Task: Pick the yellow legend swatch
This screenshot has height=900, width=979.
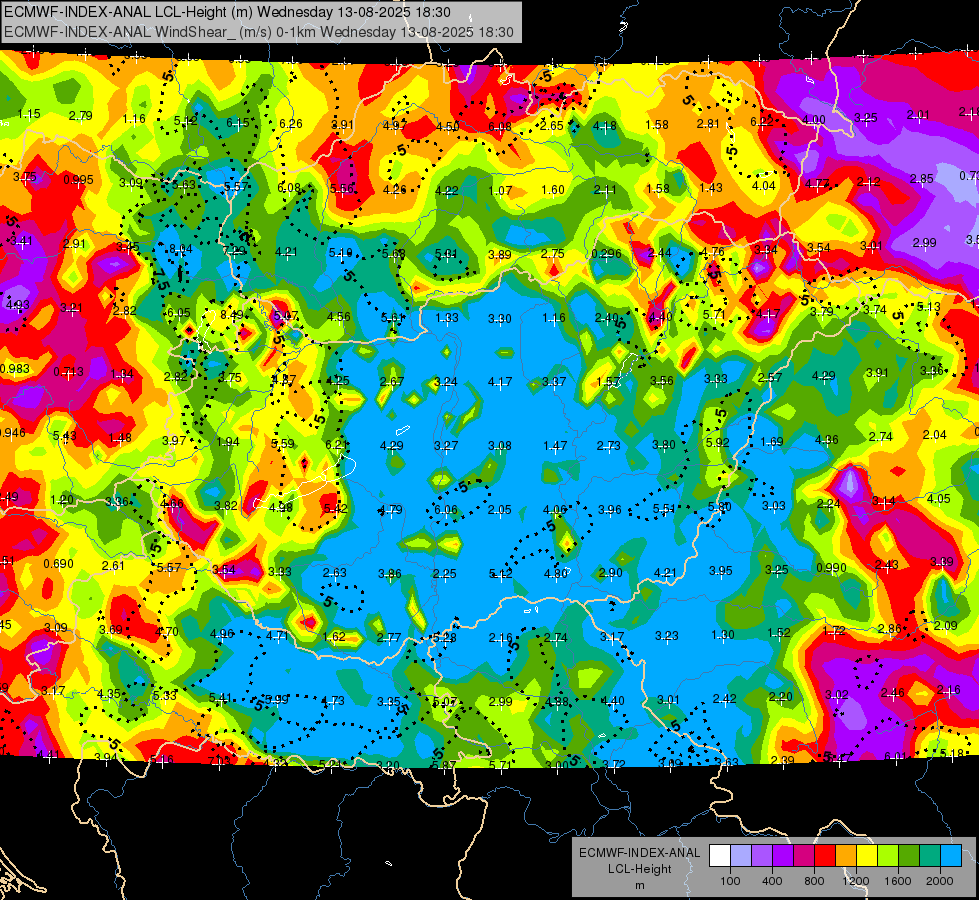Action: click(867, 856)
